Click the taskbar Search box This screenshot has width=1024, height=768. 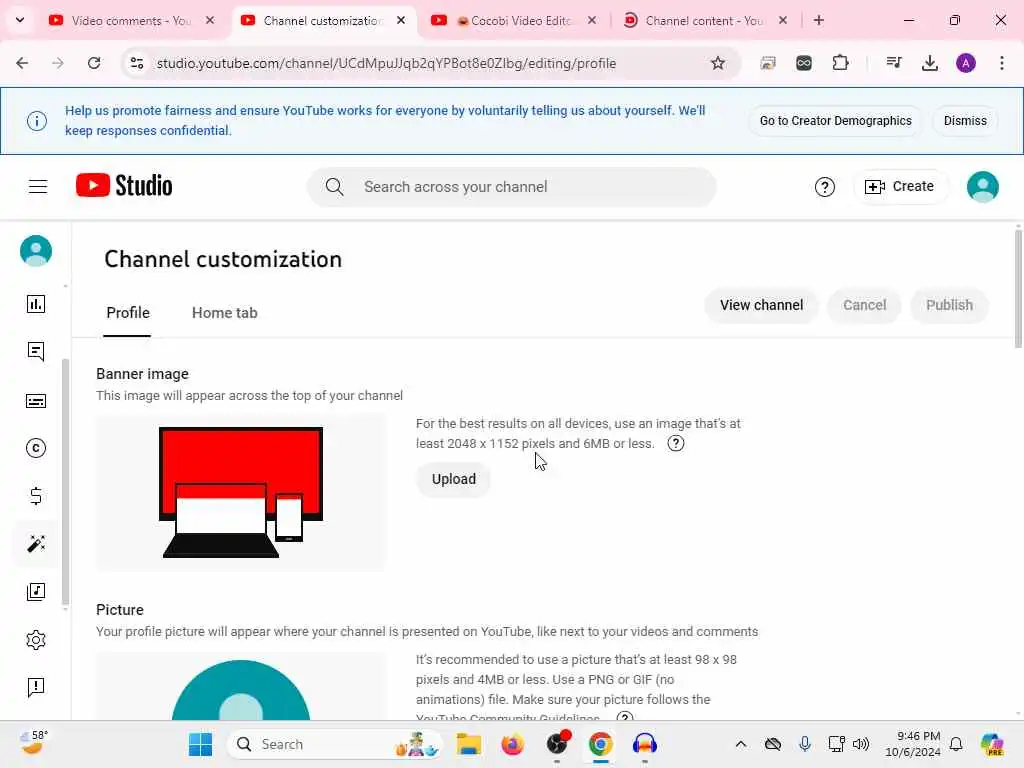click(335, 744)
